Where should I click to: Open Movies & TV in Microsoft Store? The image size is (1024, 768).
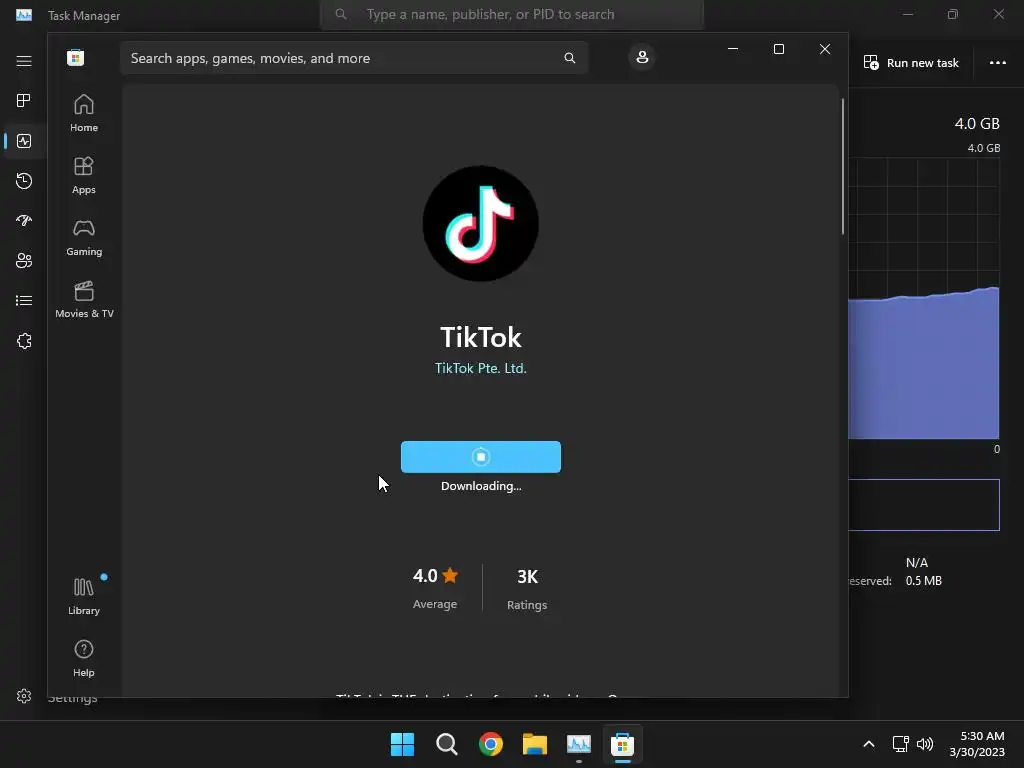(x=84, y=299)
